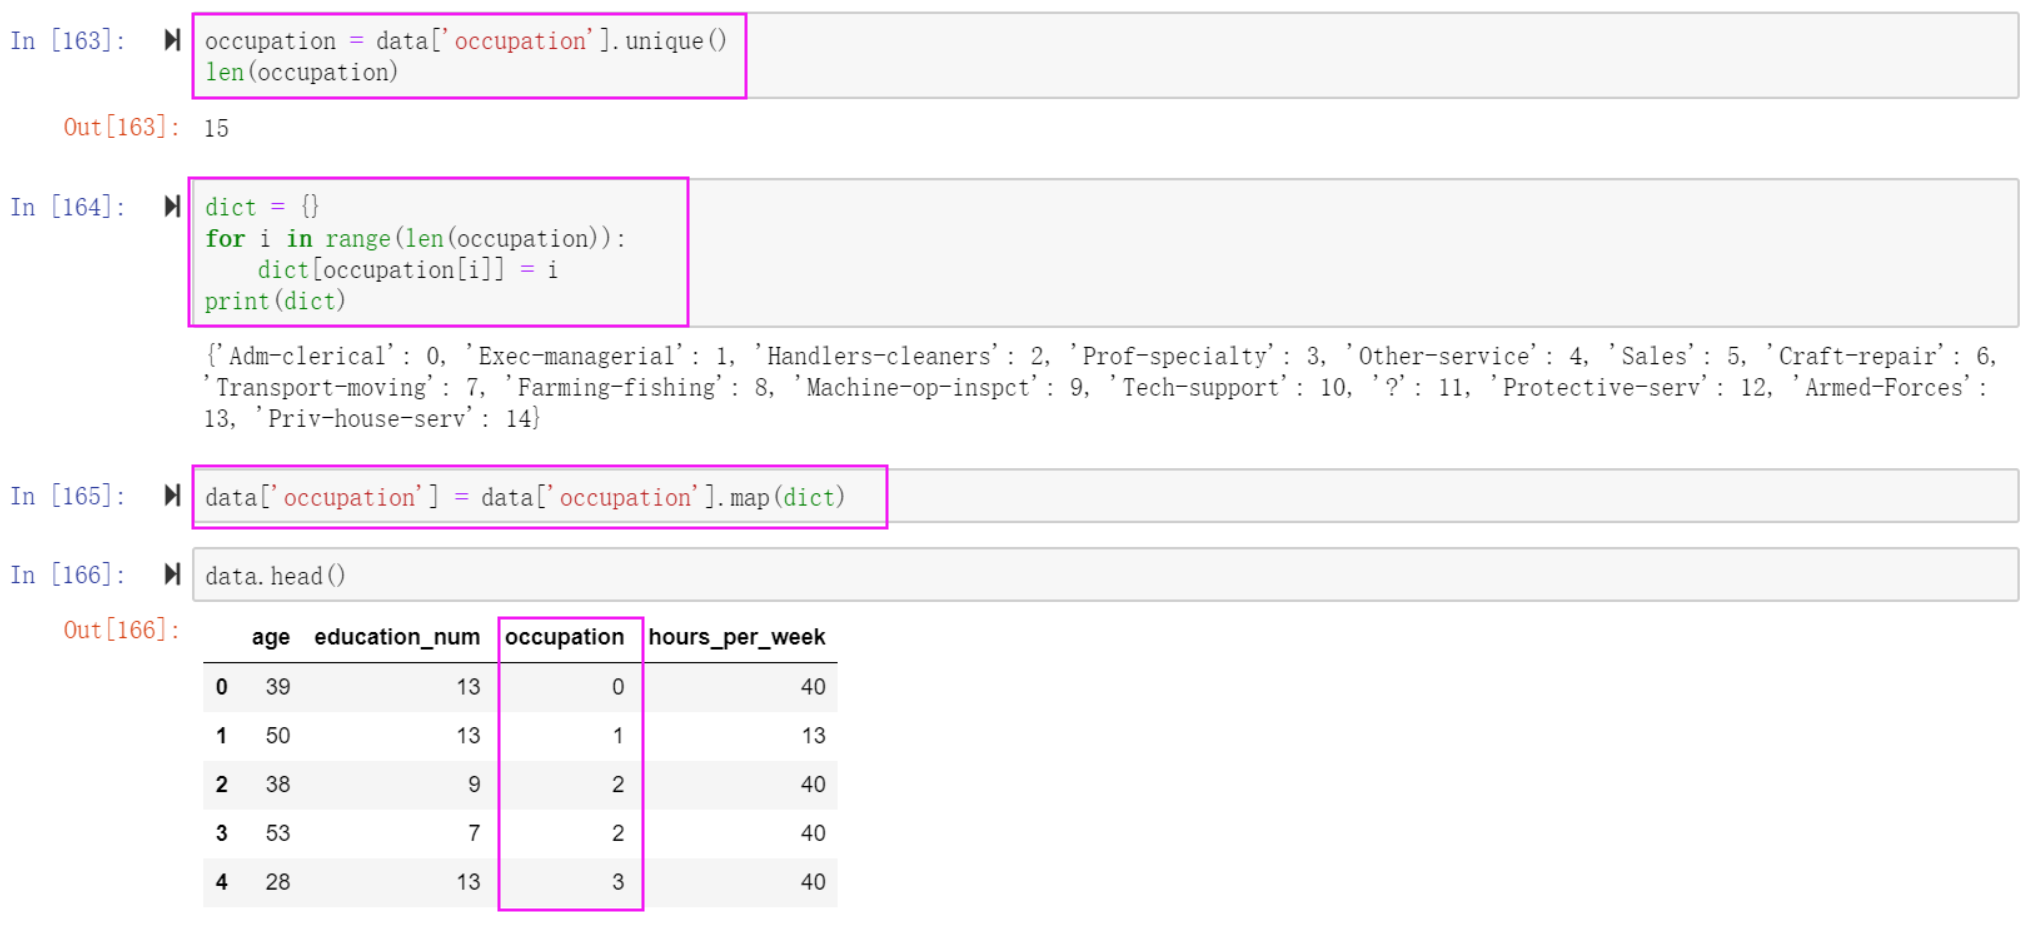Image resolution: width=2034 pixels, height=944 pixels.
Task: Run cell In [165] with its run icon
Action: pos(172,495)
